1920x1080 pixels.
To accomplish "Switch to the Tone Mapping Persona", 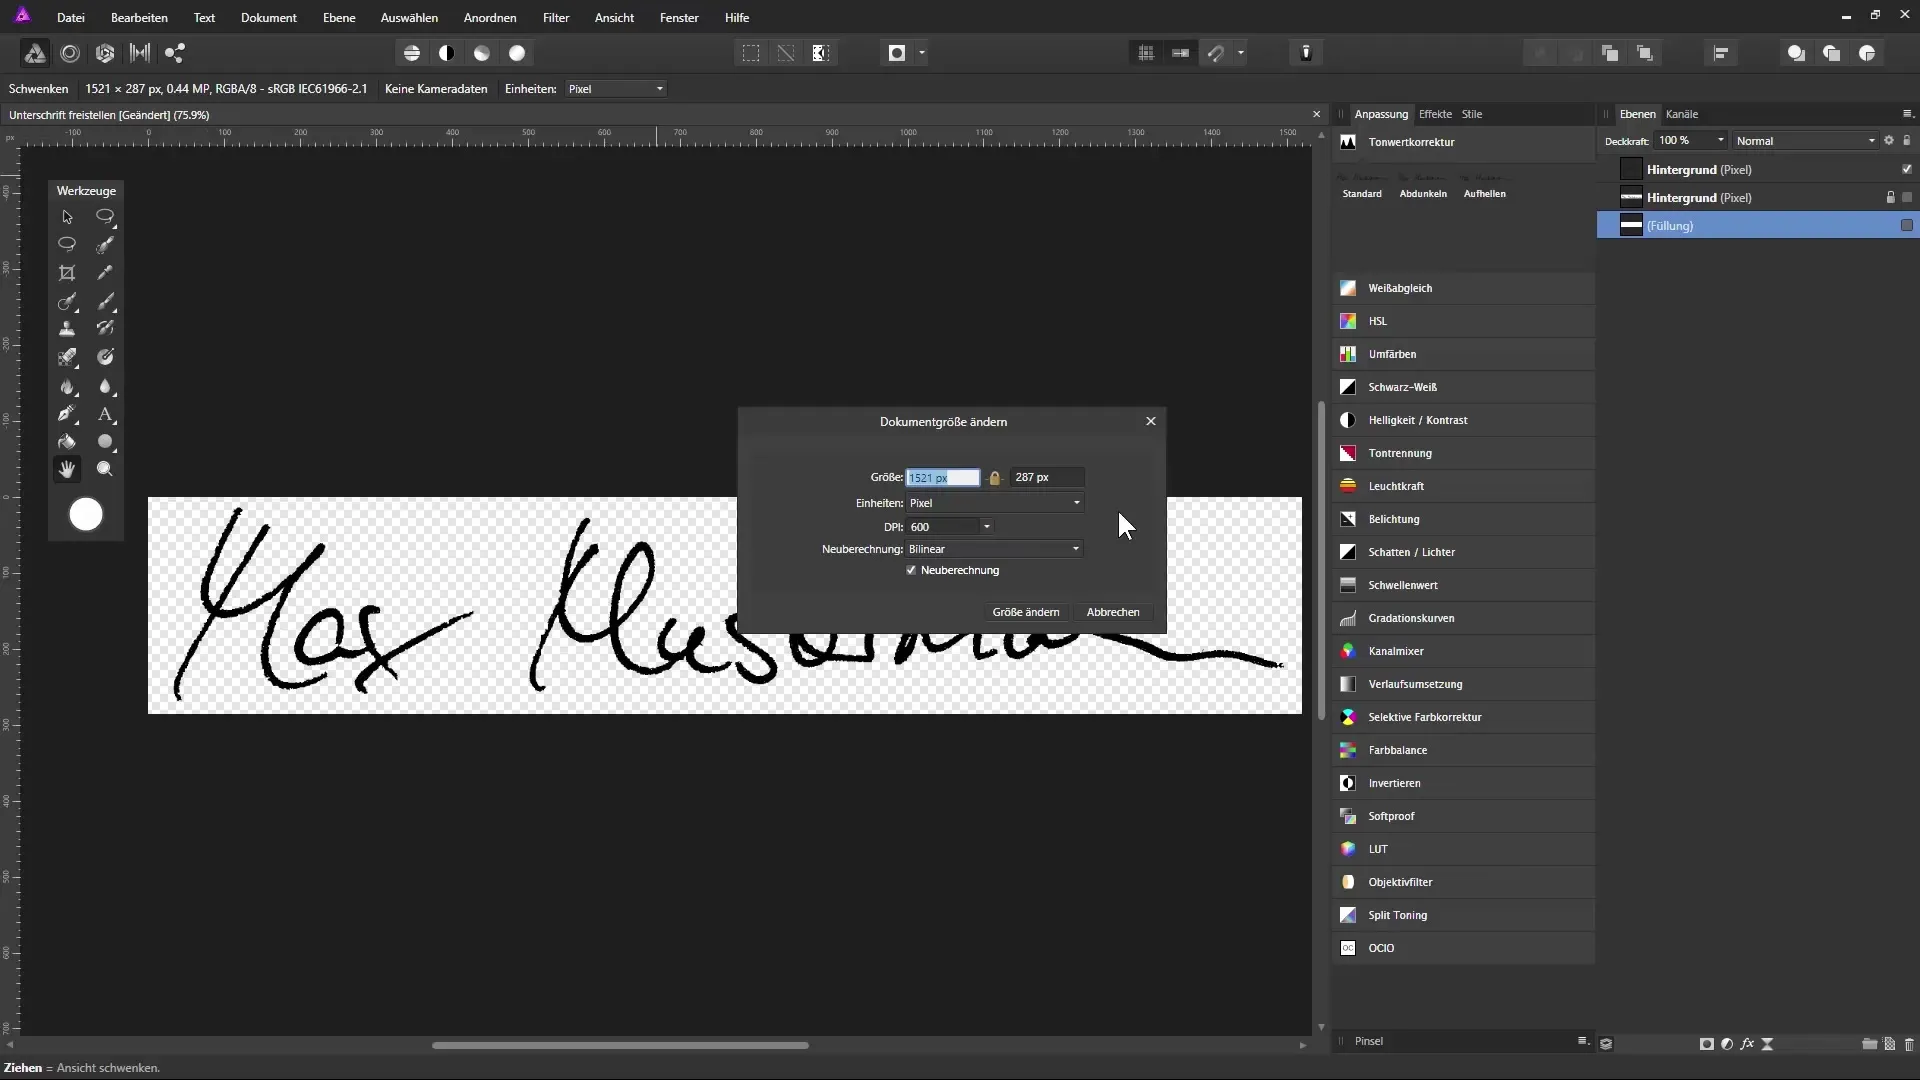I will 140,54.
